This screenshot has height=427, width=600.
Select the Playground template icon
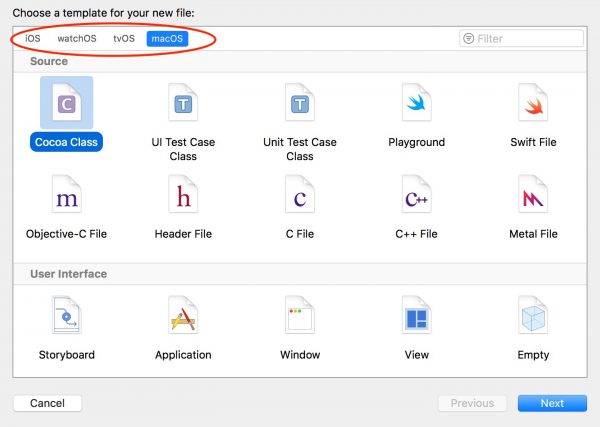click(x=416, y=103)
